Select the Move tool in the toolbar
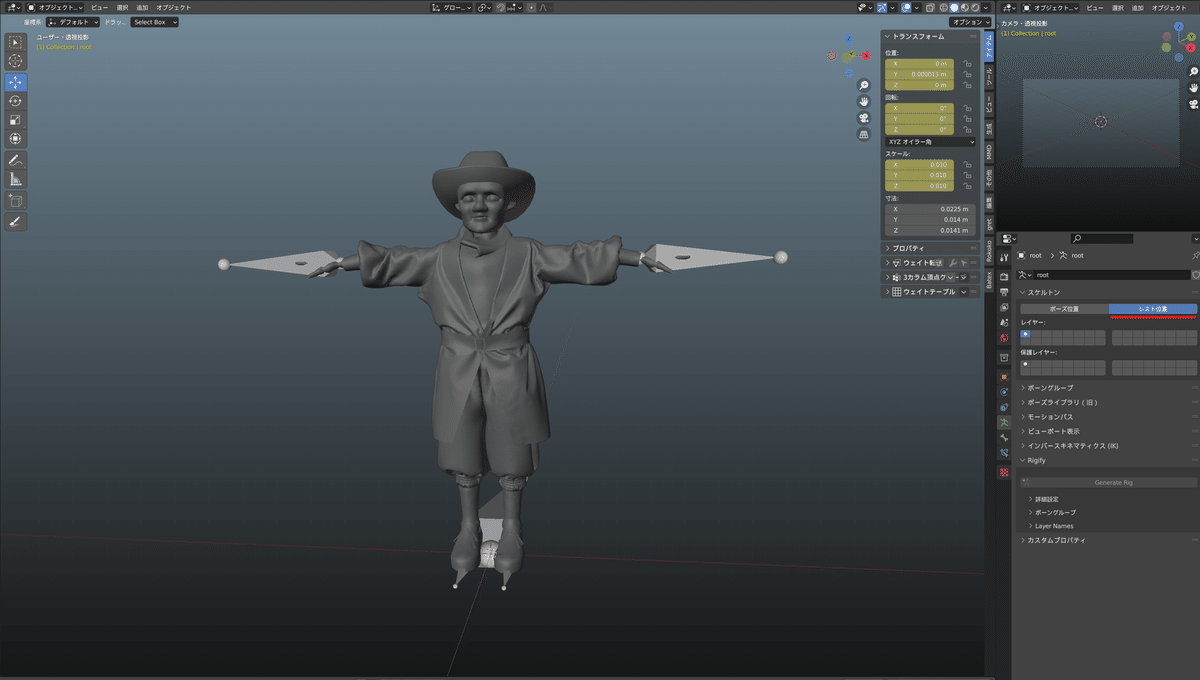The width and height of the screenshot is (1200, 680). pos(15,82)
